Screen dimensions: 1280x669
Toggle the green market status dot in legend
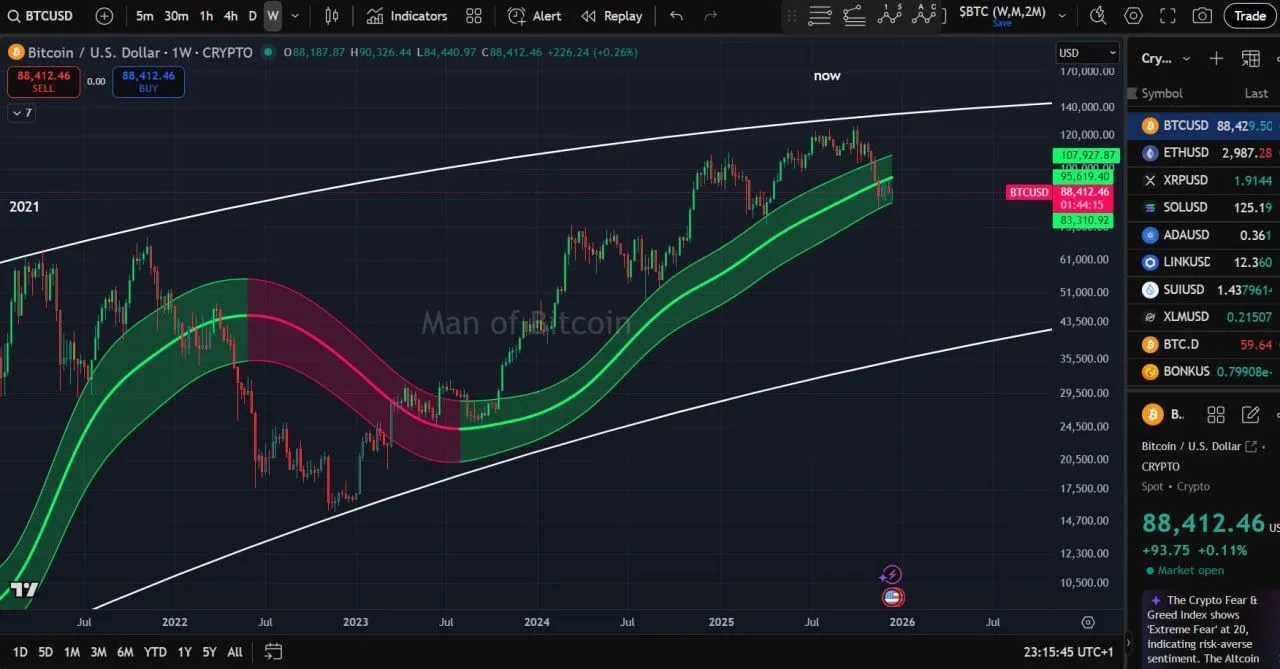267,52
